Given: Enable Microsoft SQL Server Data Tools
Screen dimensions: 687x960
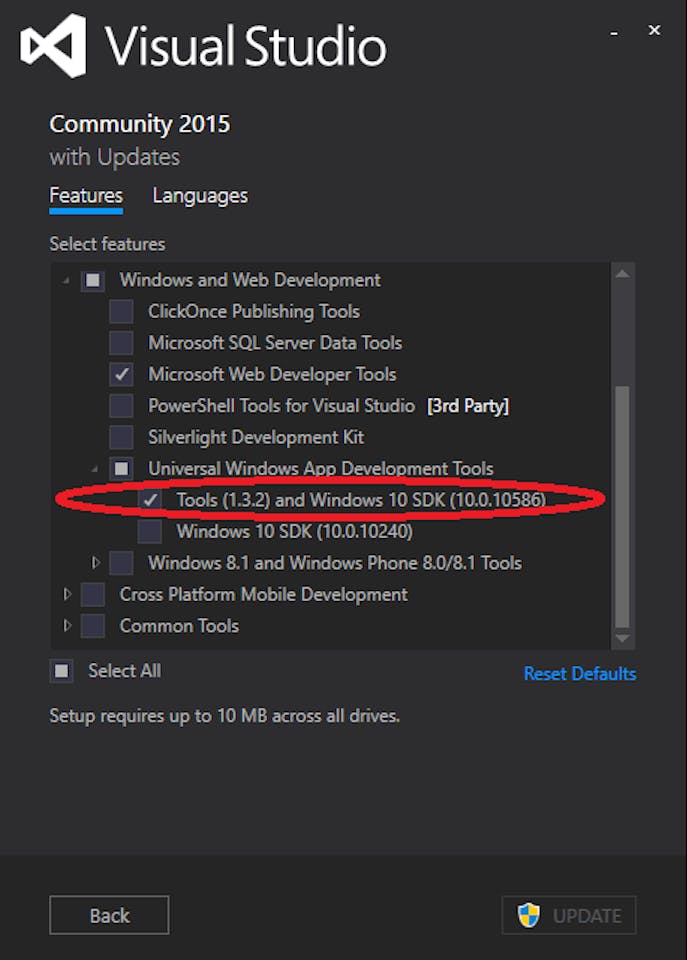Looking at the screenshot, I should pos(121,343).
